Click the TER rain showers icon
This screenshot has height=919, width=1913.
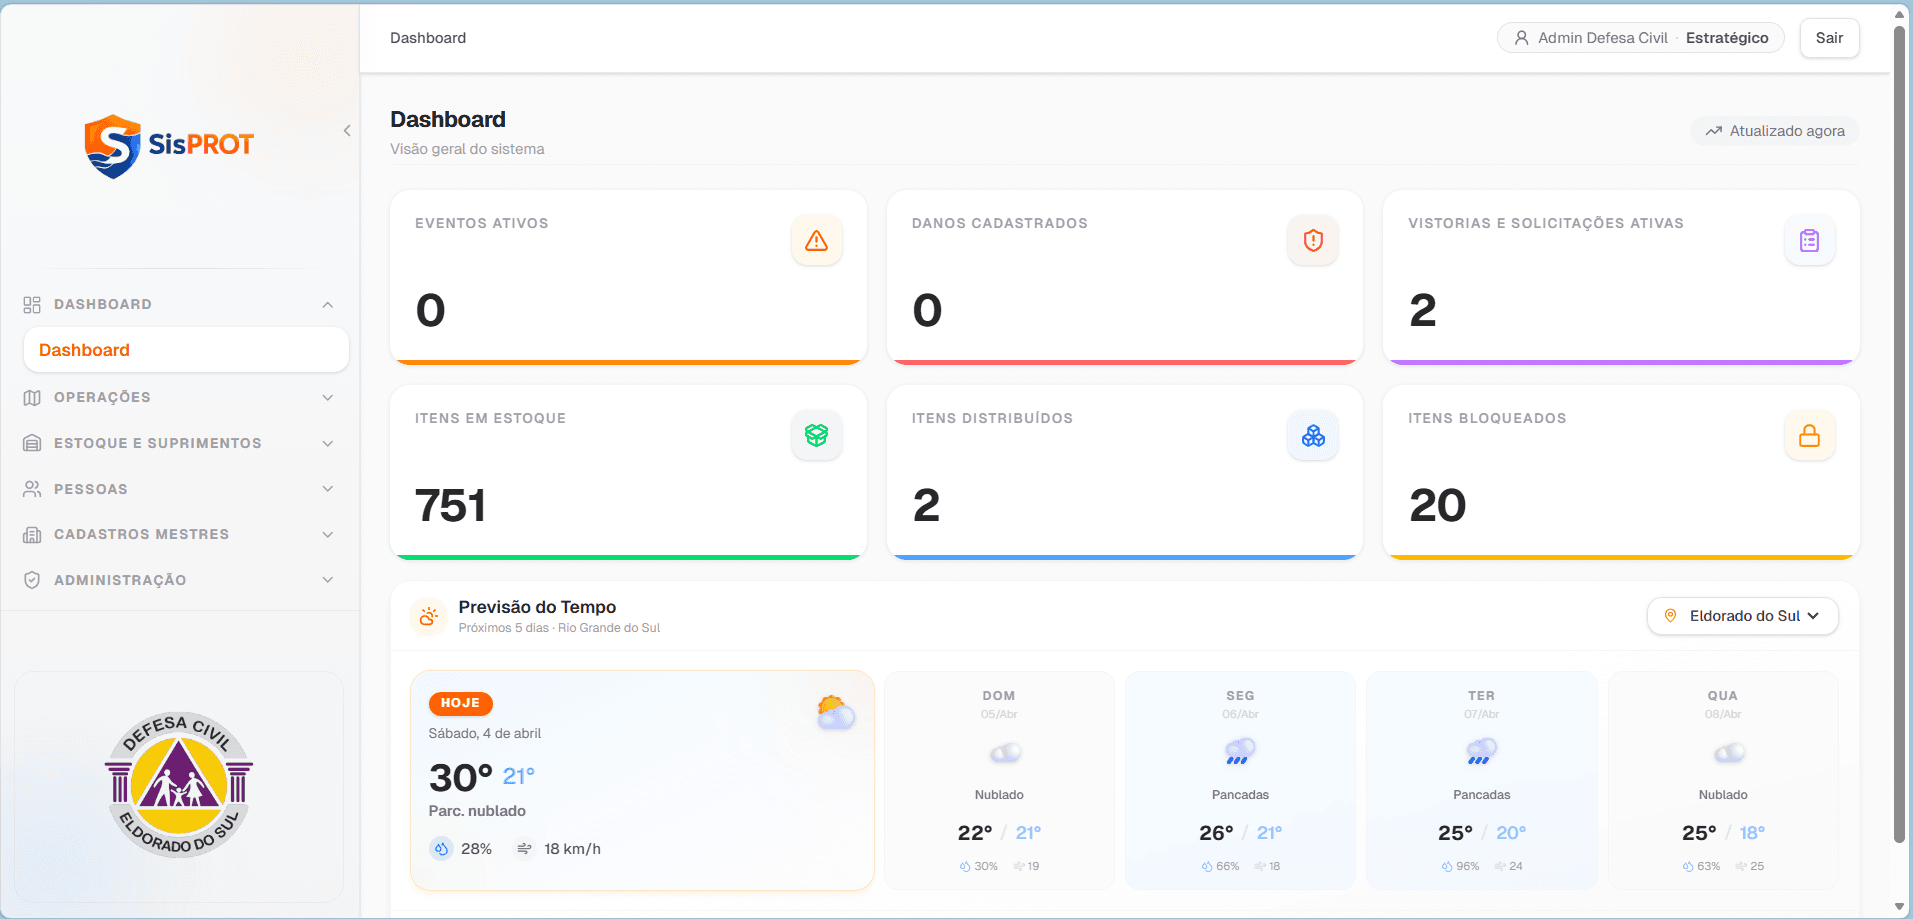coord(1481,752)
